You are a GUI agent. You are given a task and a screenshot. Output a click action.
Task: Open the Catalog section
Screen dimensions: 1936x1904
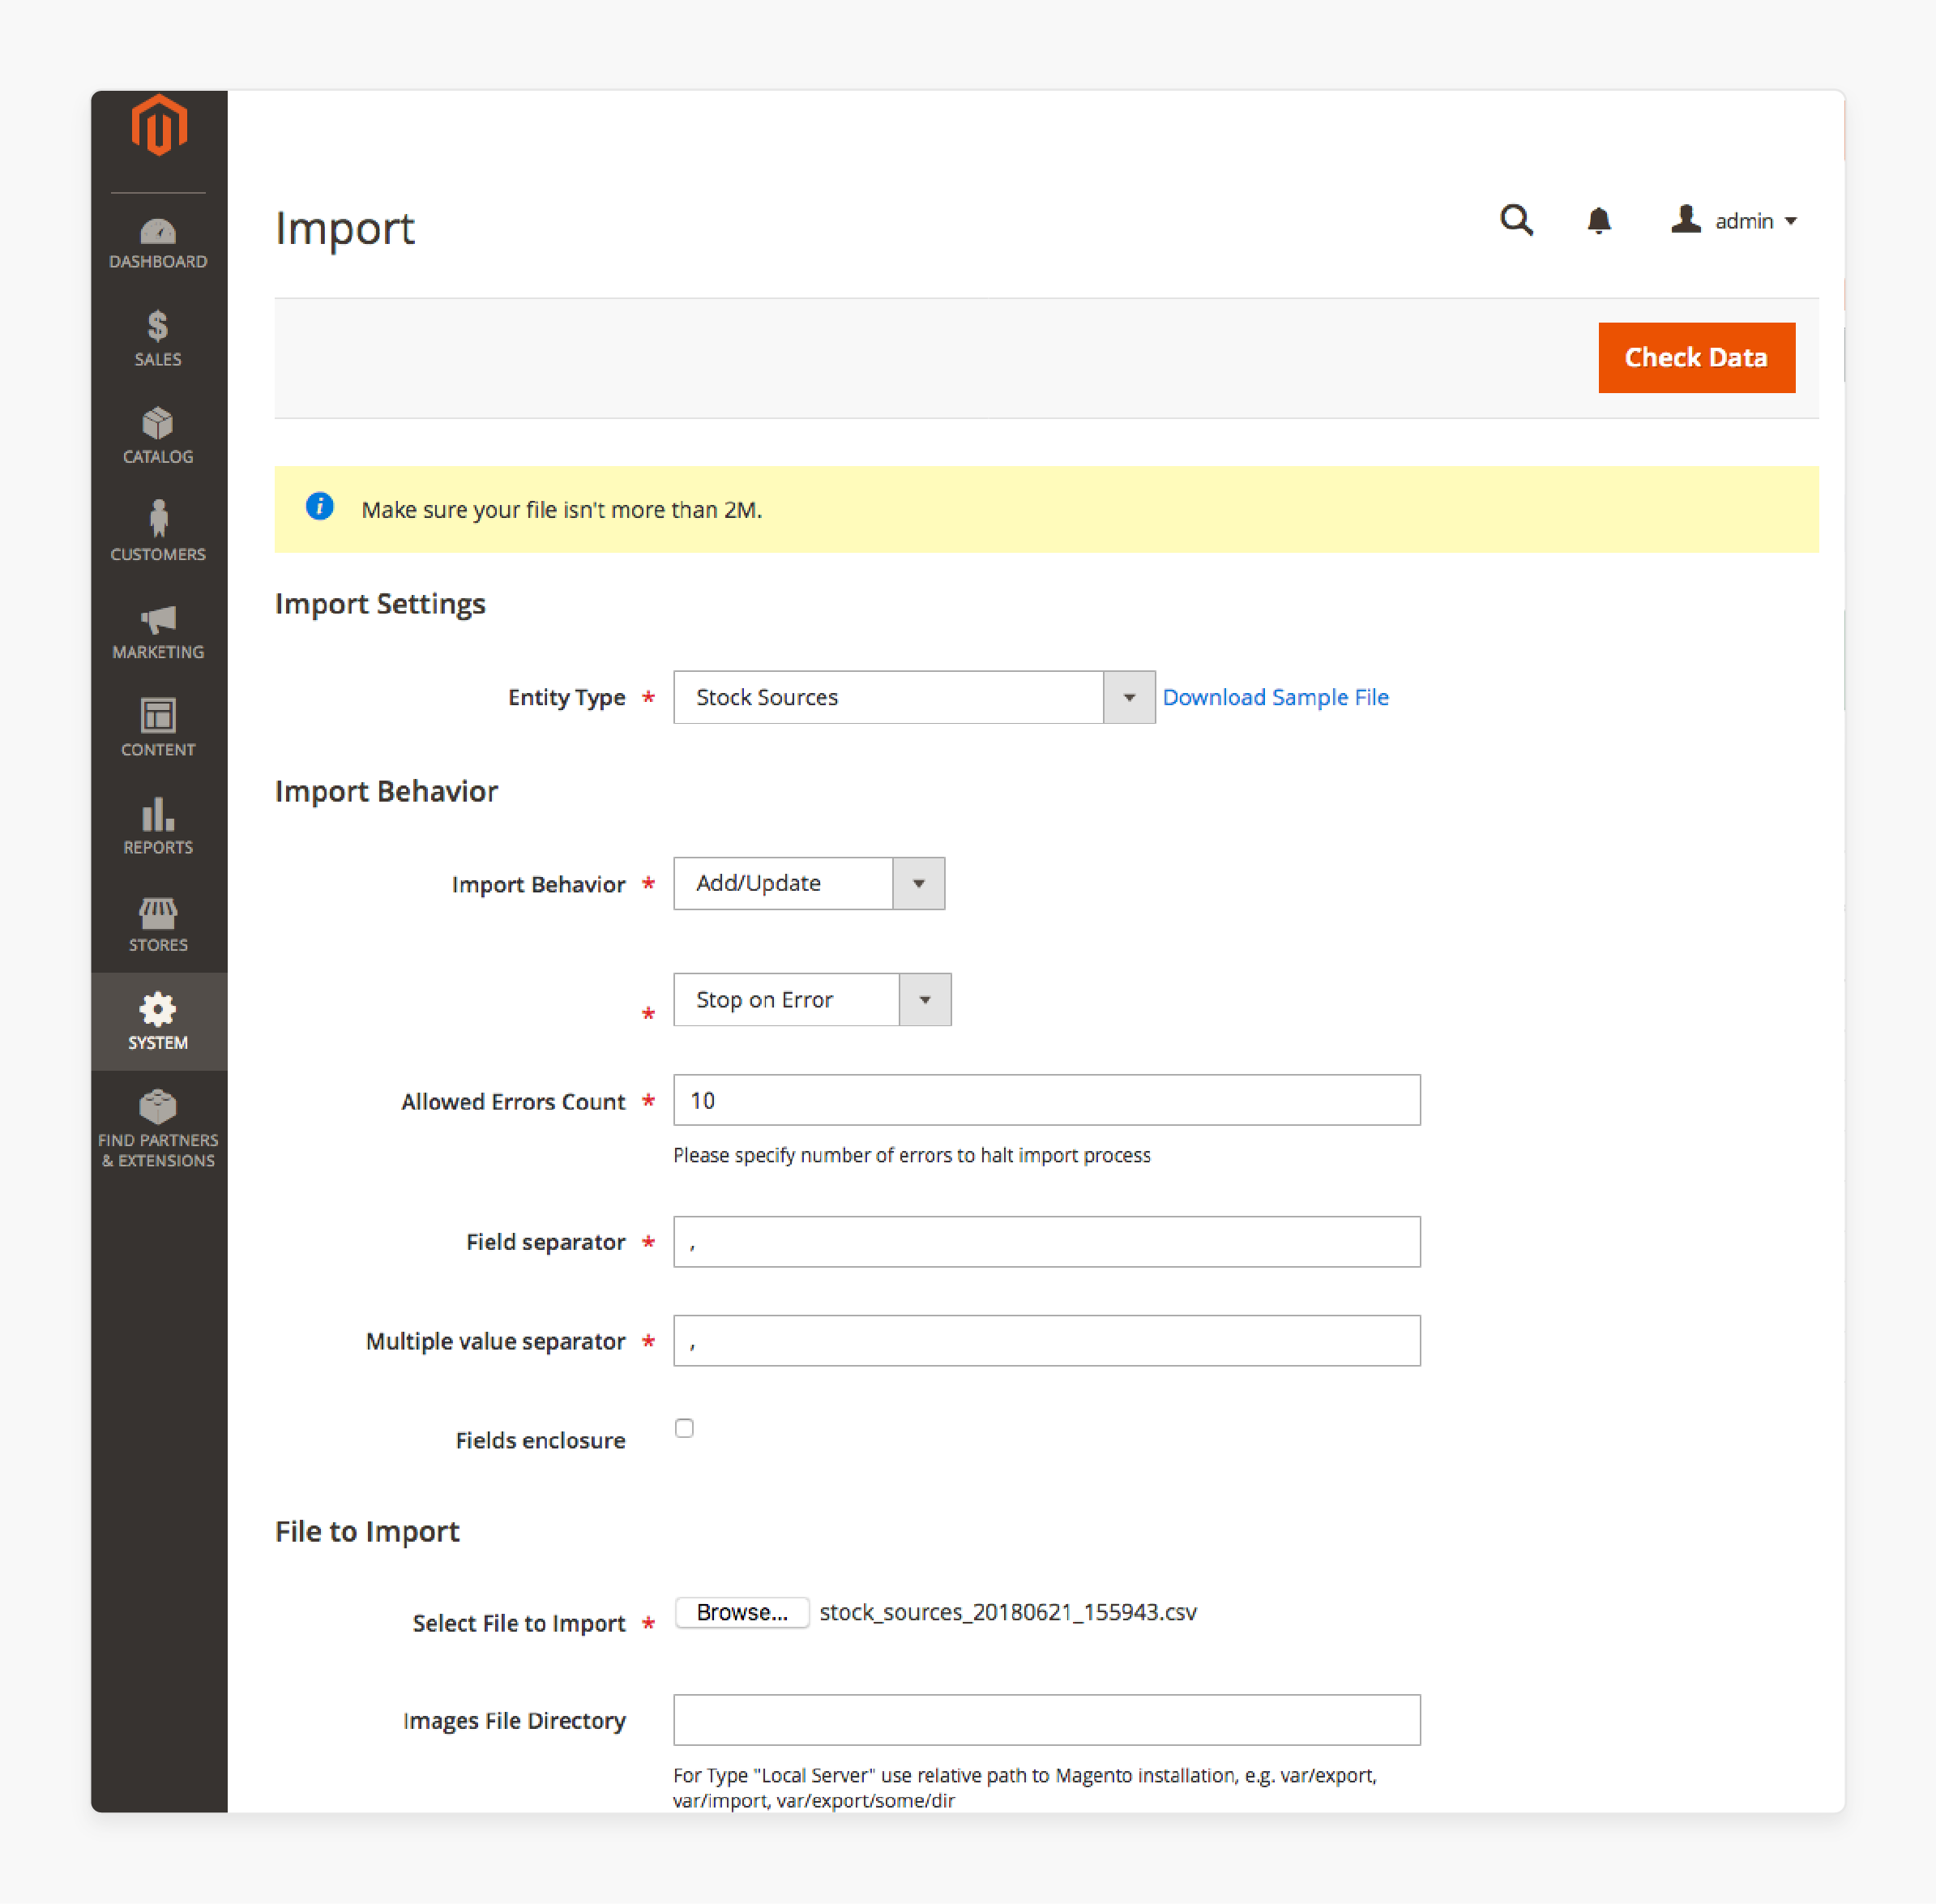pos(158,437)
